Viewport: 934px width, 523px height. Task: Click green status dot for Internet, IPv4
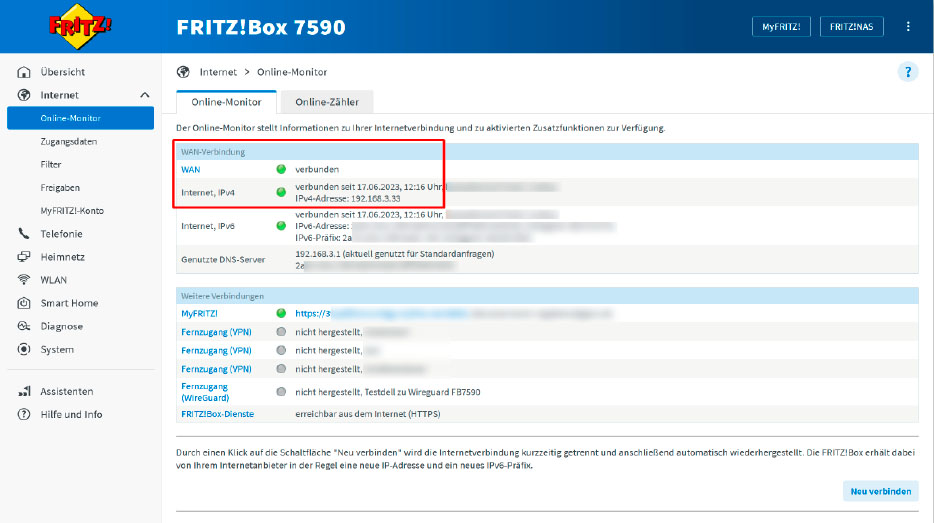(x=281, y=192)
